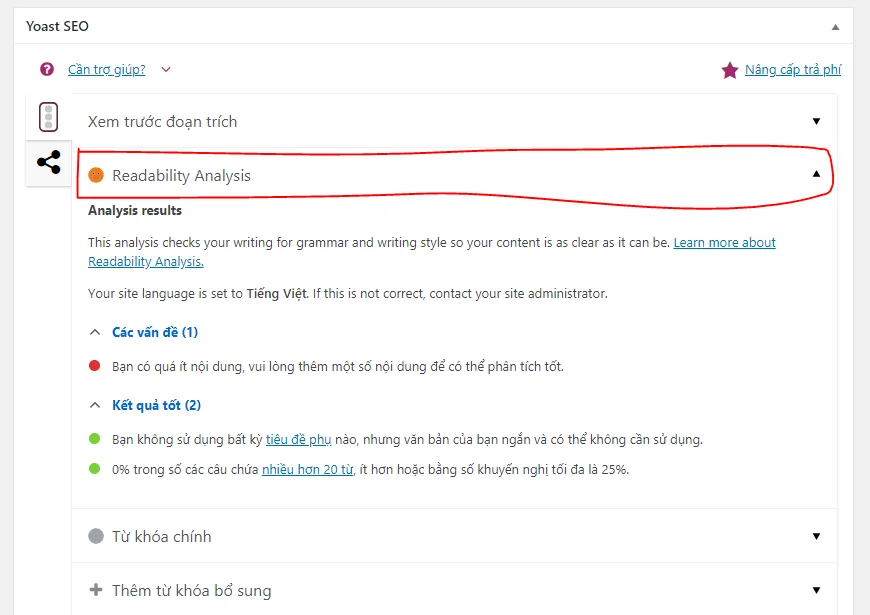870x615 pixels.
Task: Expand the 'Xem trước đoạn trích' section
Action: [454, 121]
